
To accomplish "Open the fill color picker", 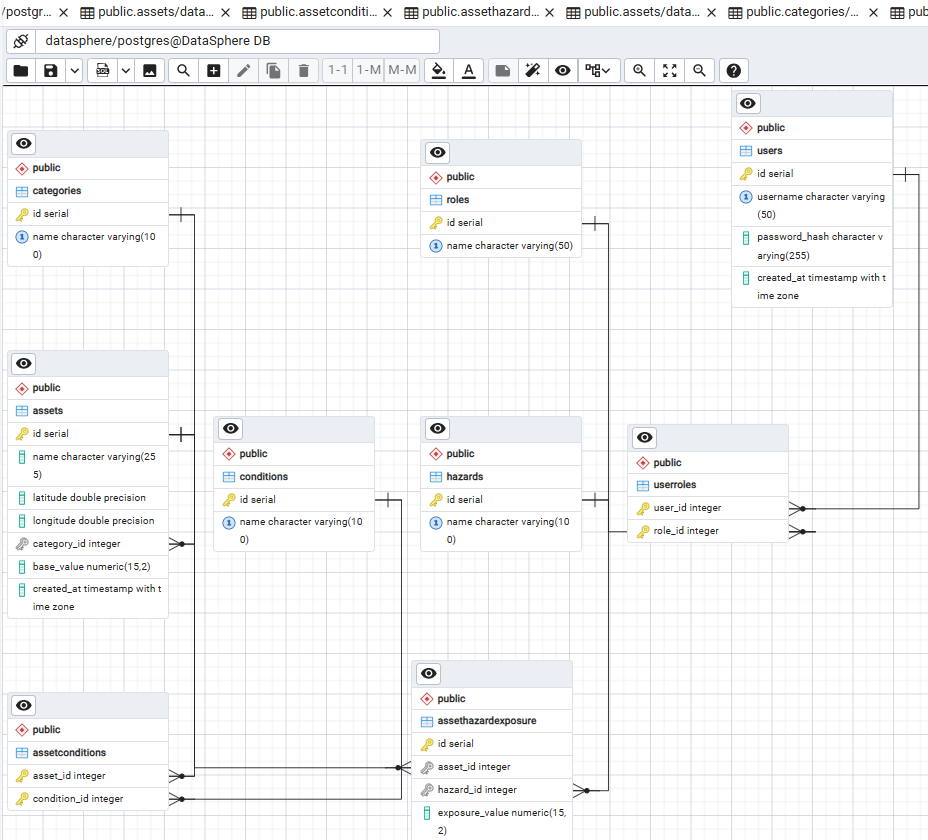I will (x=439, y=71).
